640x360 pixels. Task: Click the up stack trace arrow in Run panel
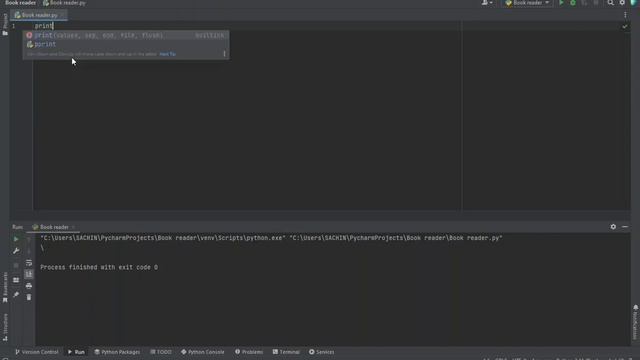pos(29,240)
